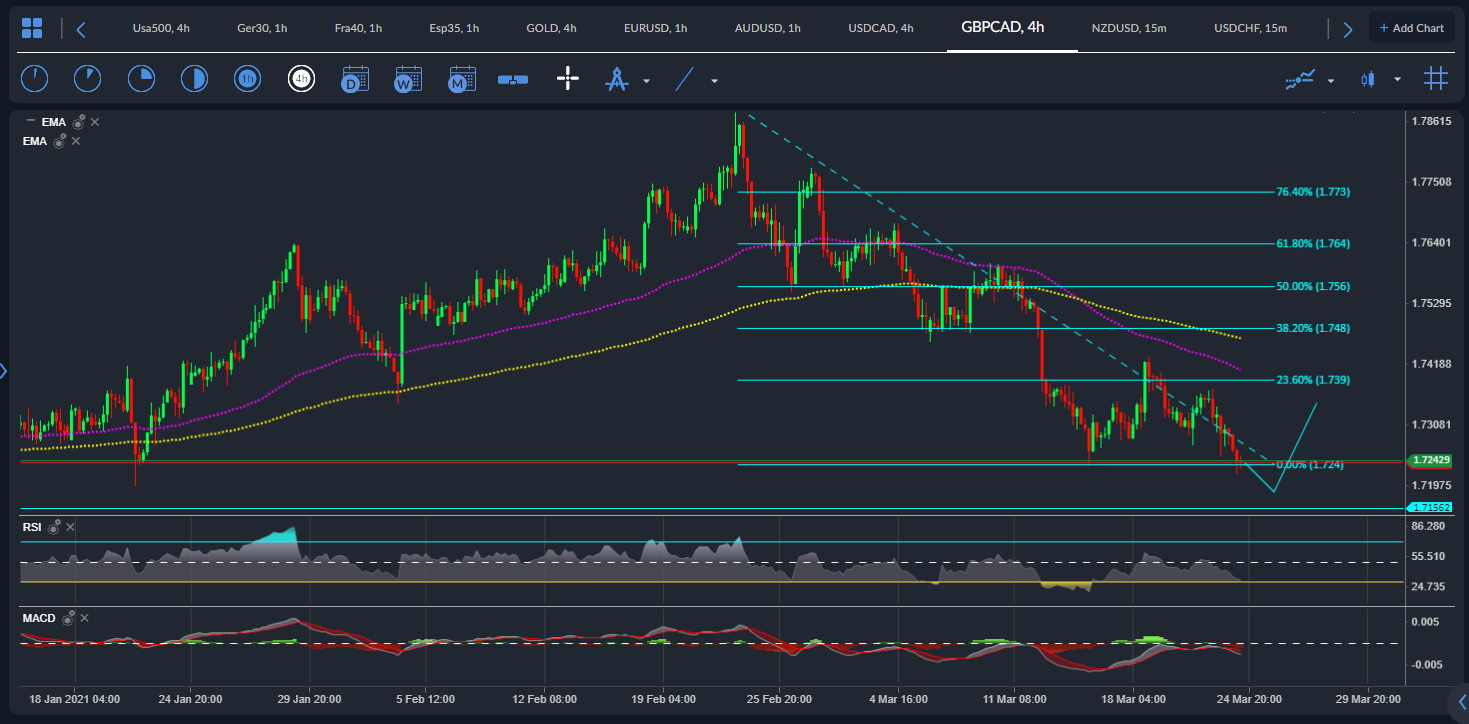1469x724 pixels.
Task: Switch to the Ger30, 1h tab
Action: (262, 28)
